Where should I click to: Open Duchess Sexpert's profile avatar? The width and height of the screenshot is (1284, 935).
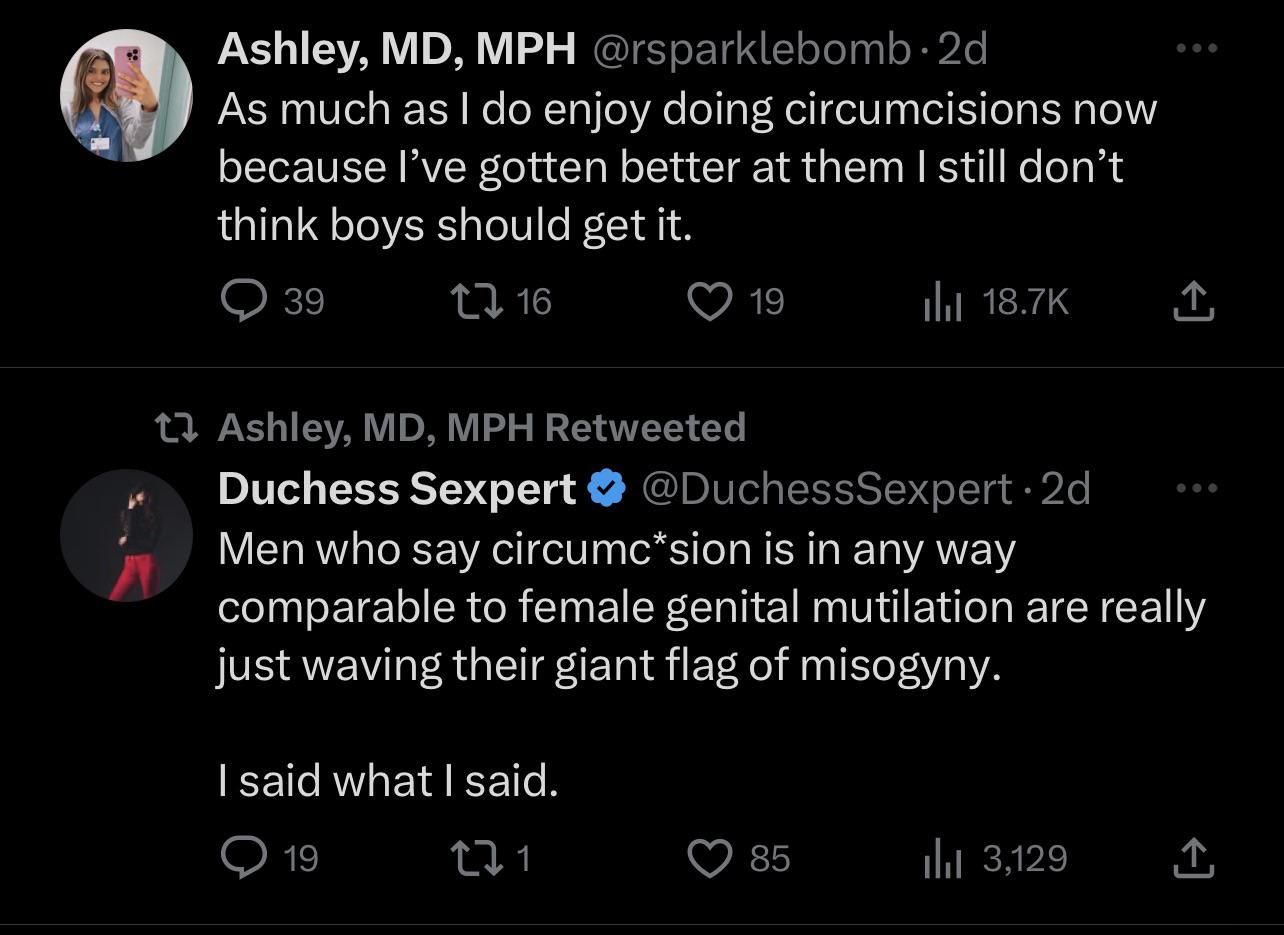(x=126, y=535)
